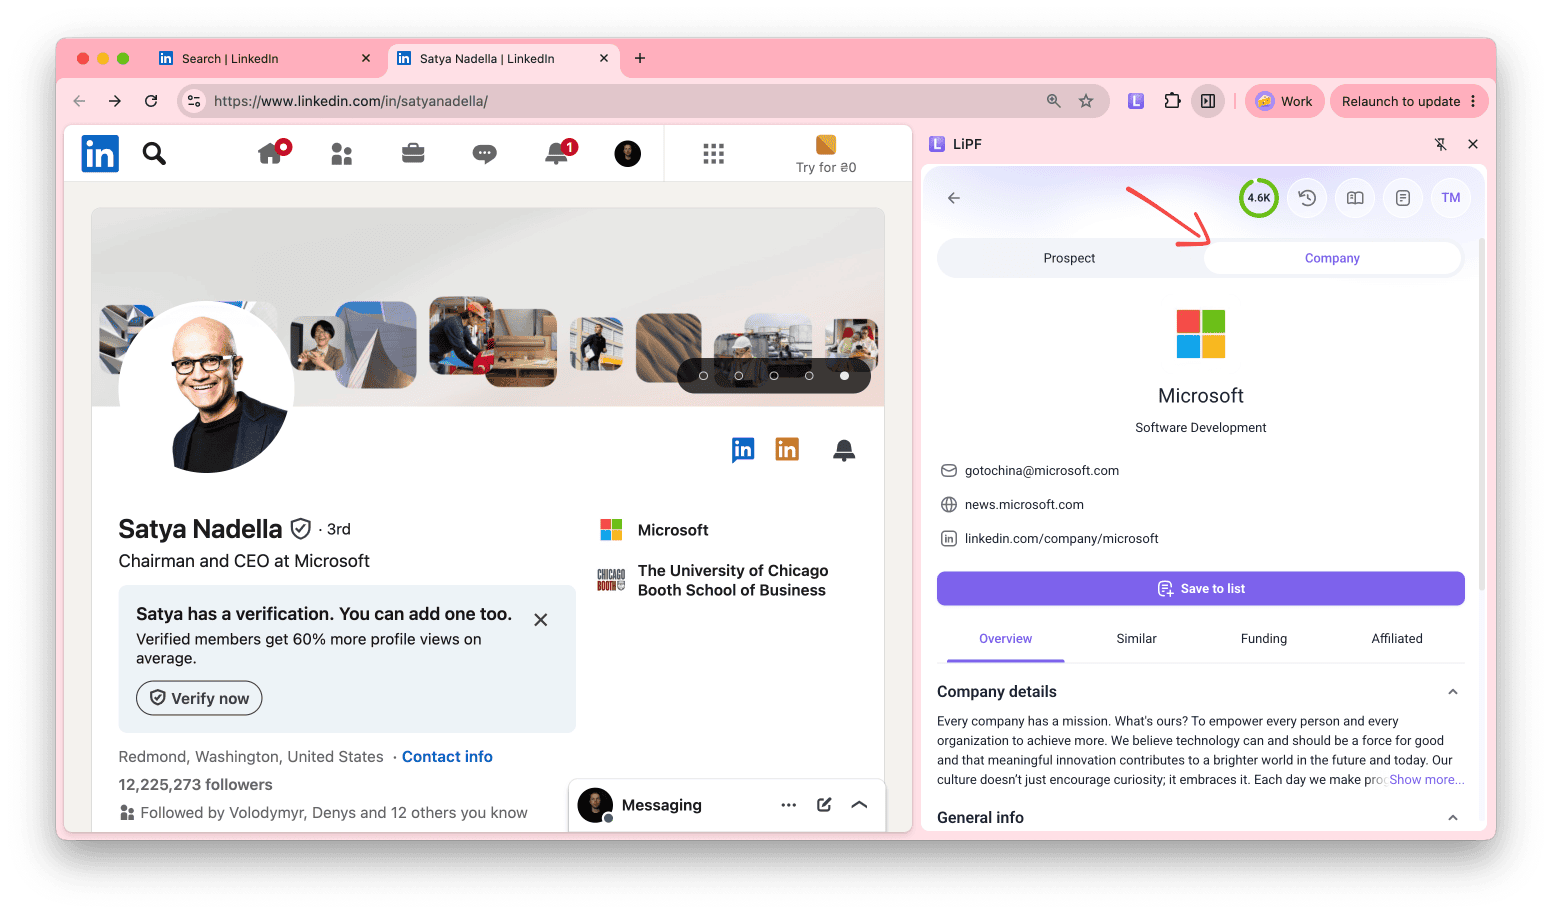Select the first banner carousel dot
This screenshot has height=914, width=1552.
pos(703,376)
